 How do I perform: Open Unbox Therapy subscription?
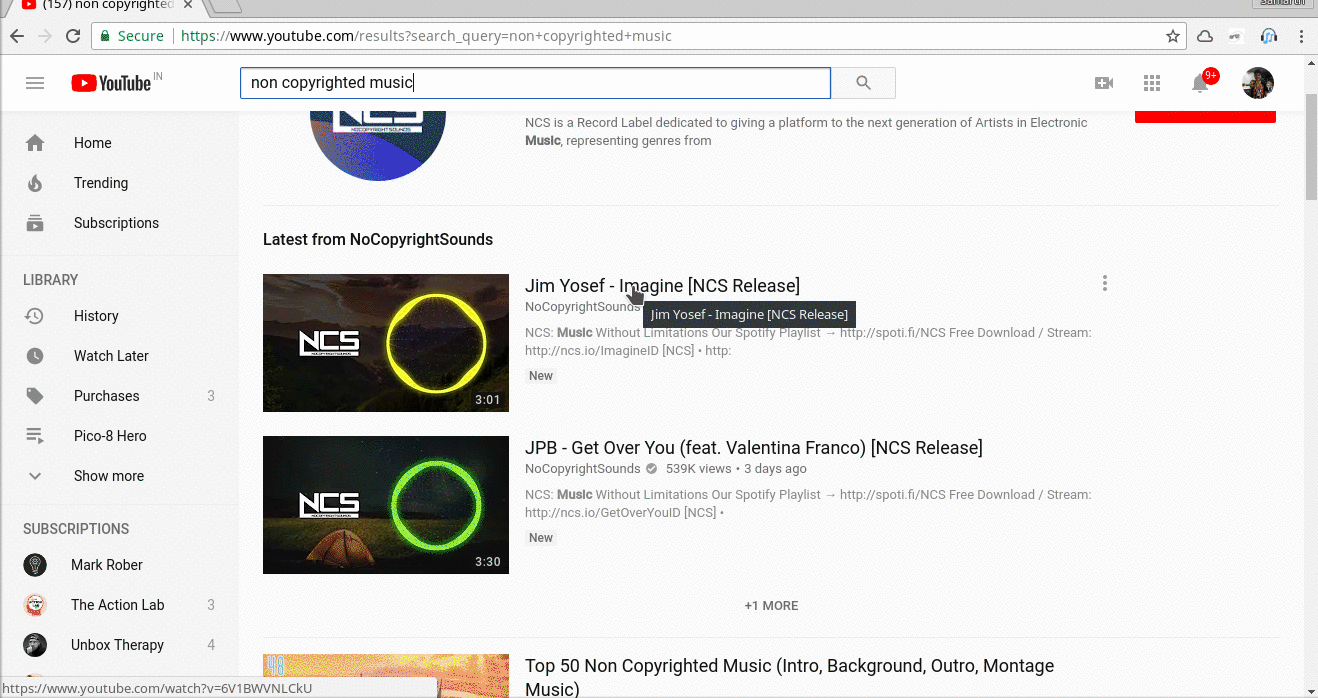pyautogui.click(x=119, y=645)
